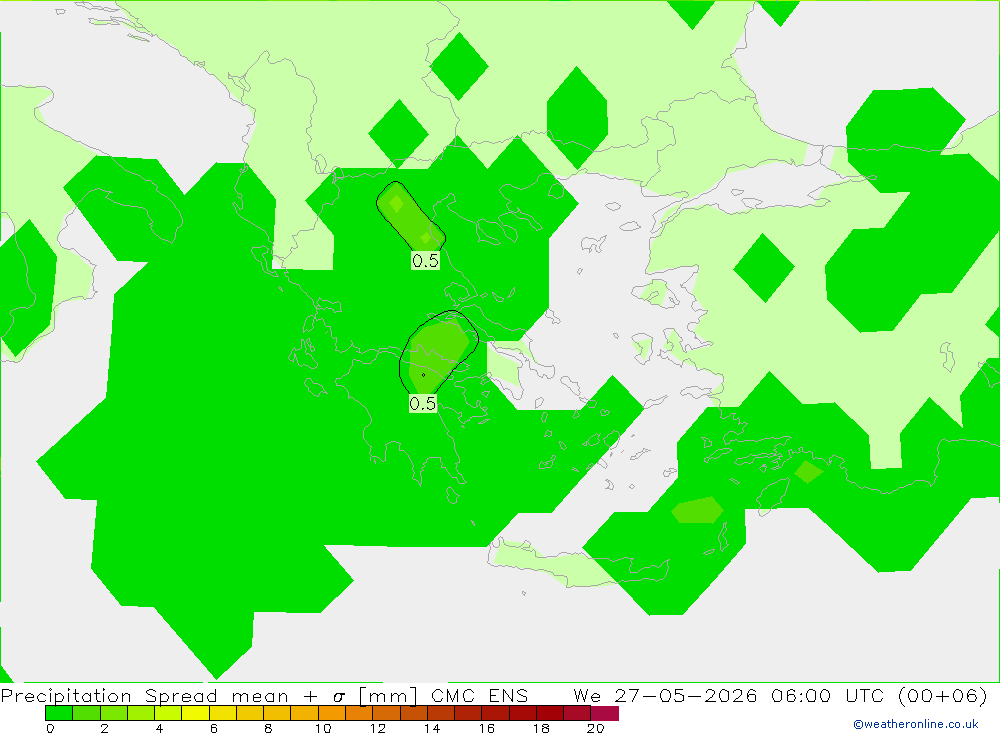The image size is (1000, 733).
Task: Select the brightest green first legend swatch
Action: tap(59, 713)
